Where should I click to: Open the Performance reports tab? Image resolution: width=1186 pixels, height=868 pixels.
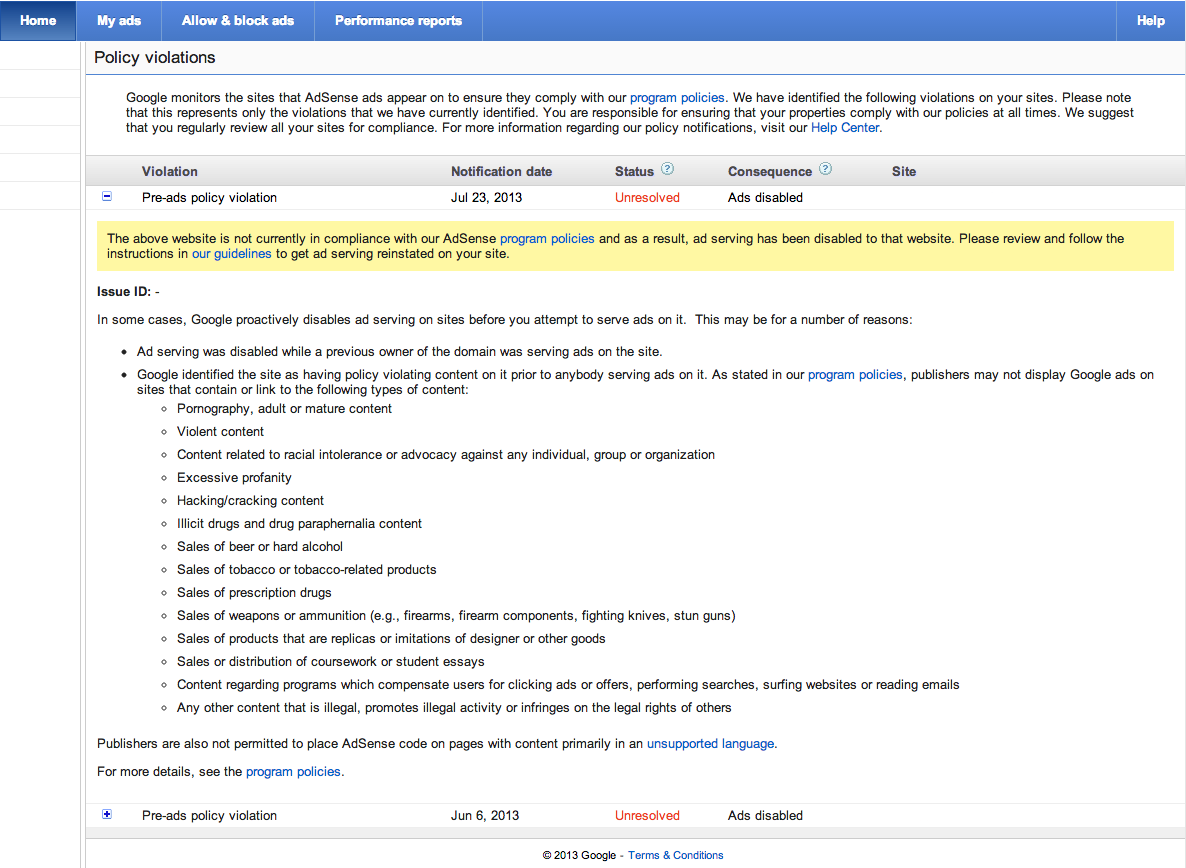398,20
